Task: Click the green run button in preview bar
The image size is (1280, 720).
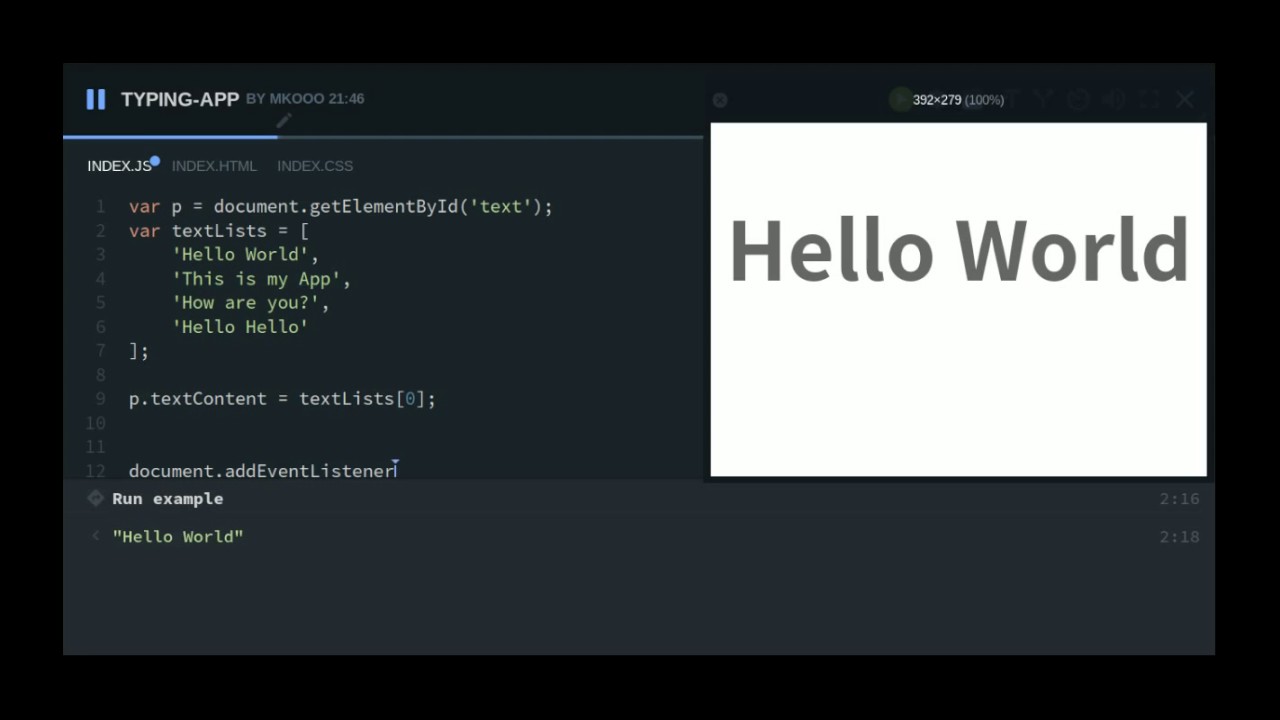Action: (900, 99)
